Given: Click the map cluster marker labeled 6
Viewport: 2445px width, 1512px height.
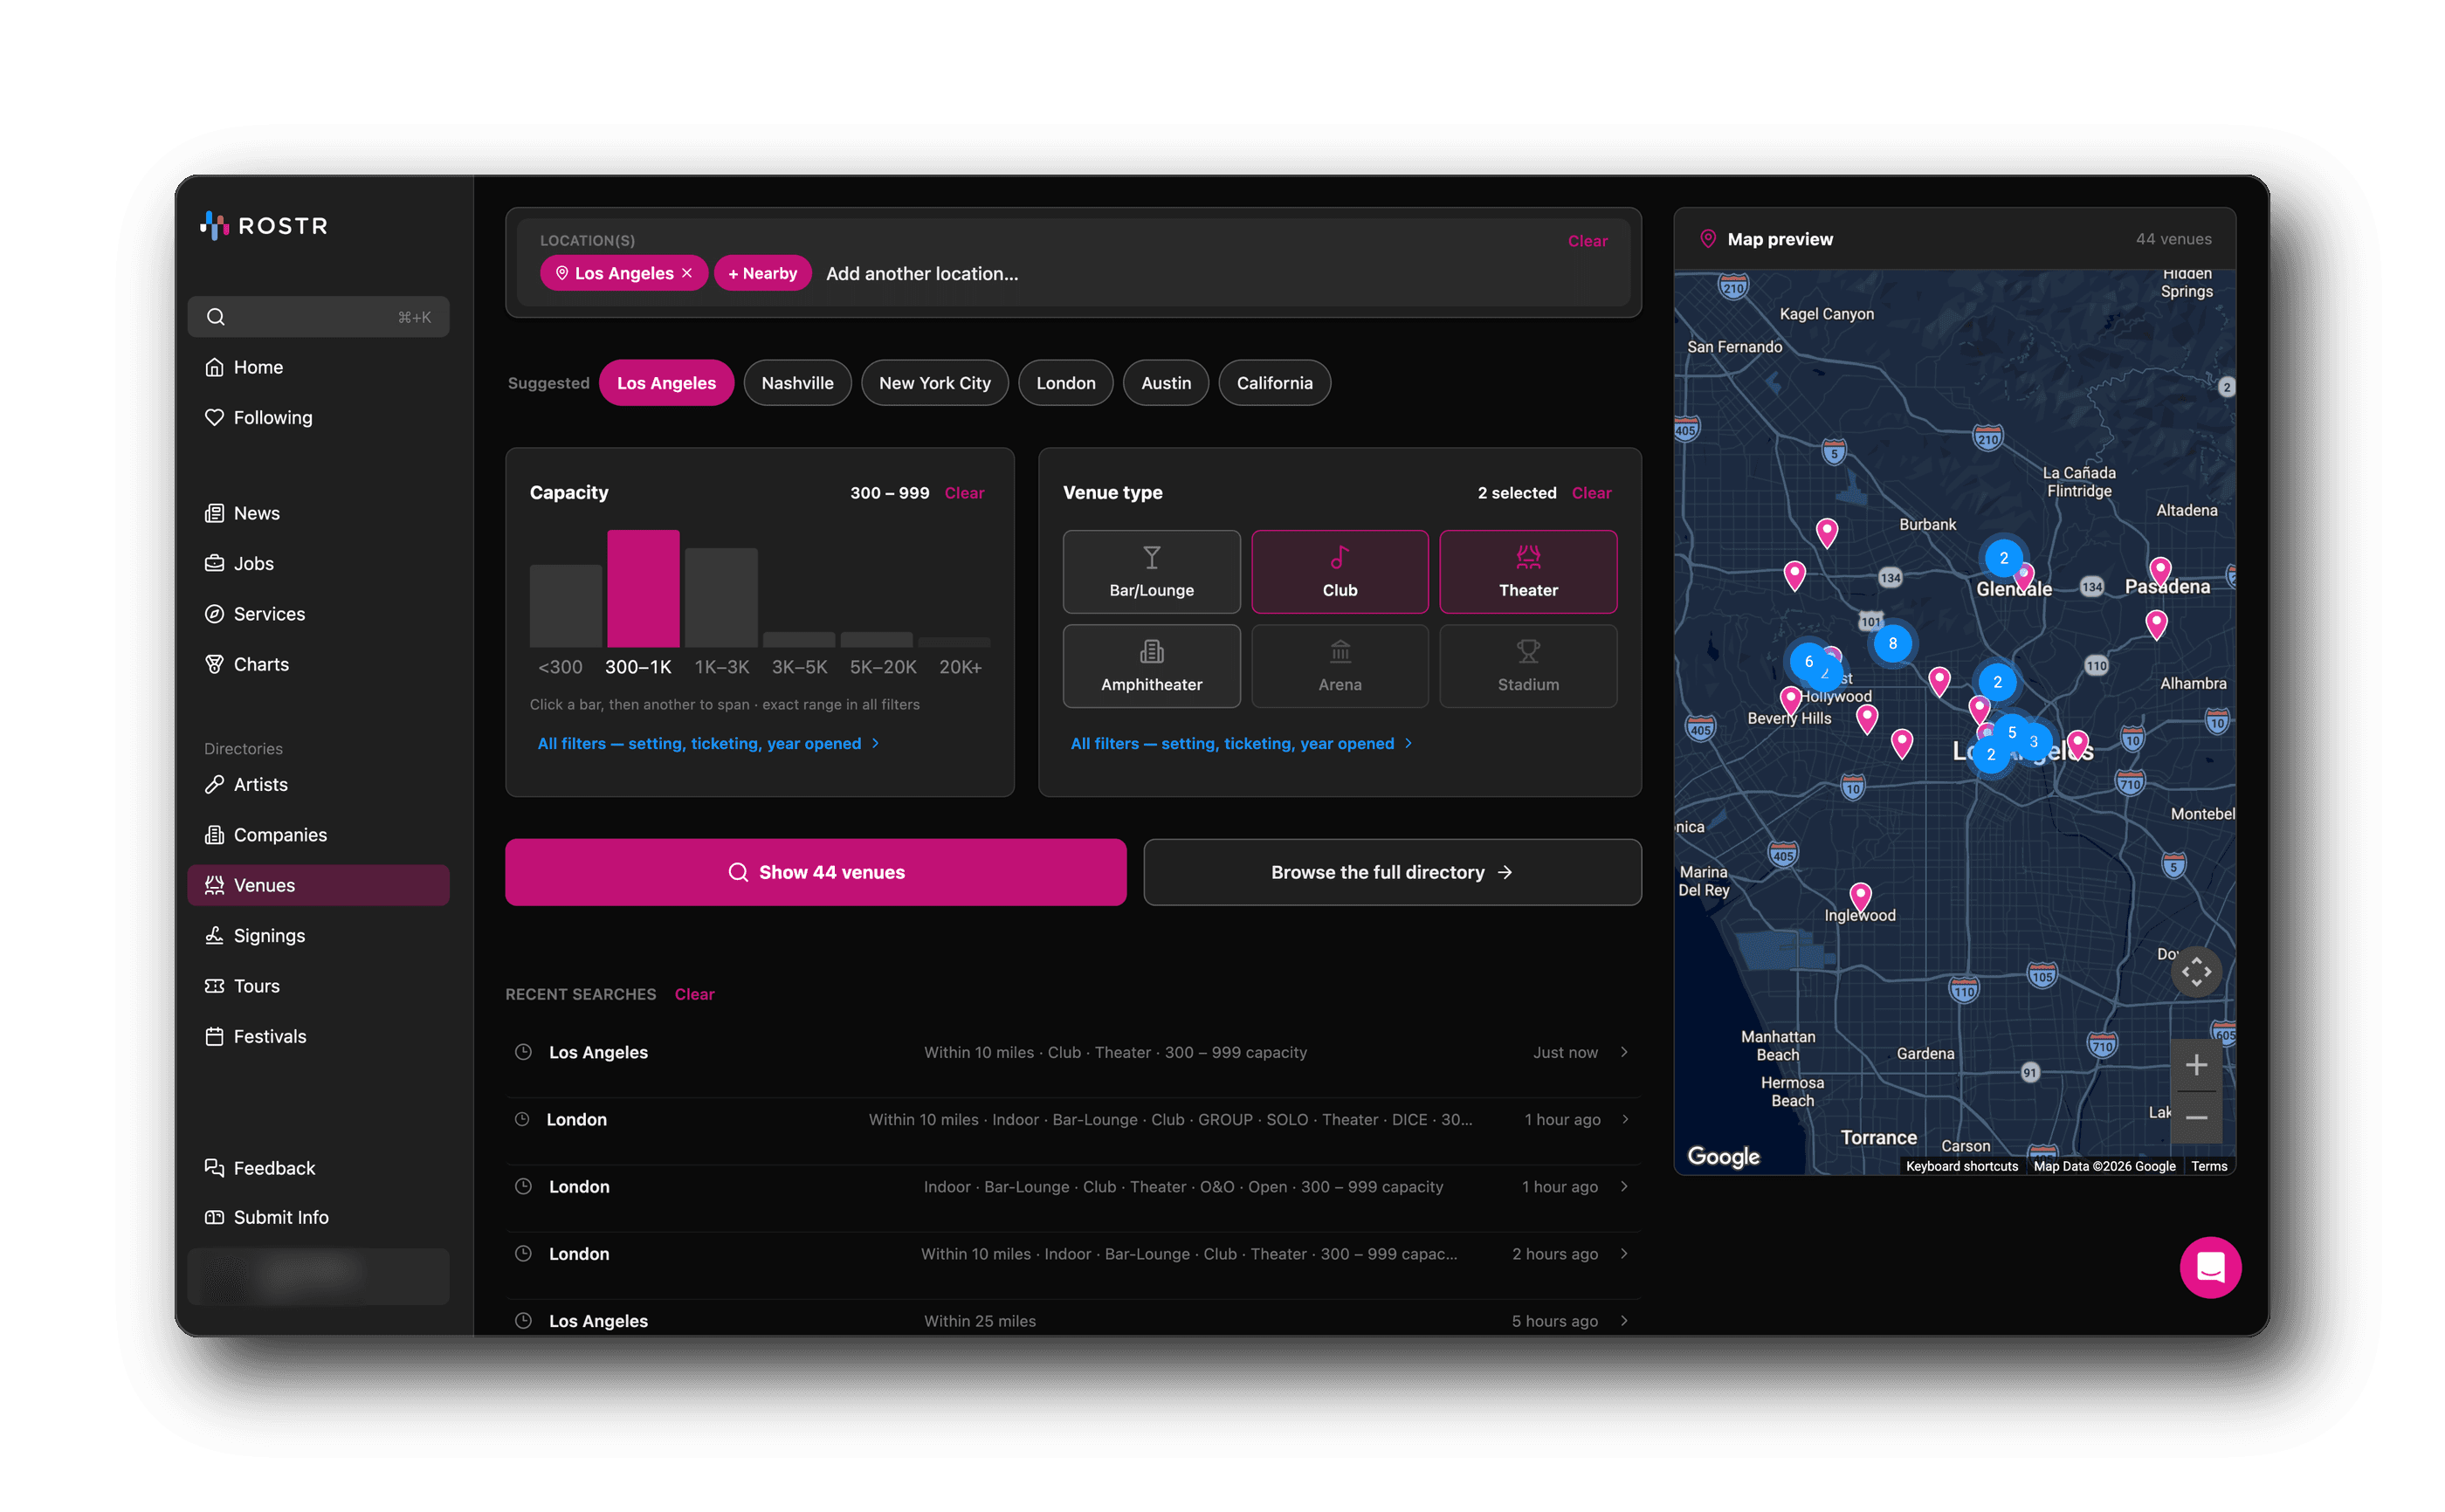Looking at the screenshot, I should click(x=1807, y=661).
